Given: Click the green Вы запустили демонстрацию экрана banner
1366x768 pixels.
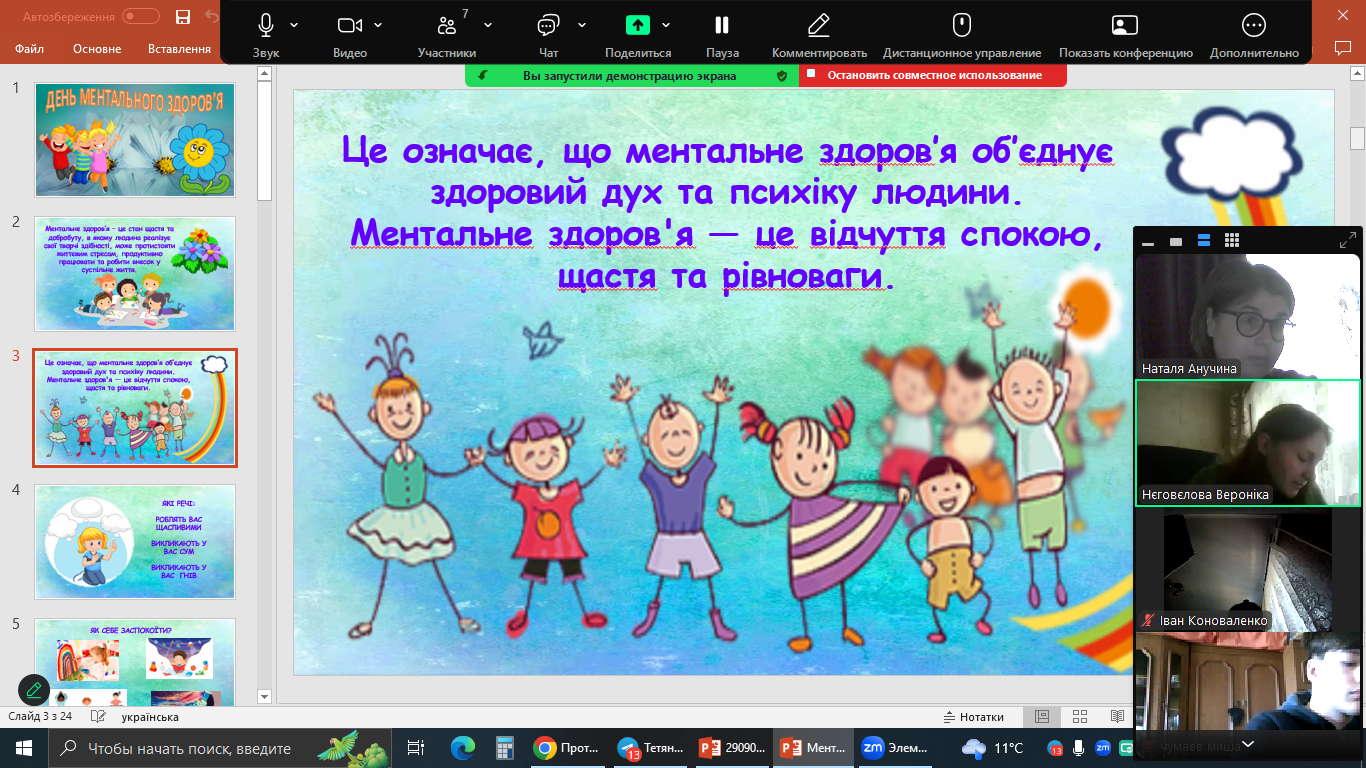Looking at the screenshot, I should click(632, 75).
